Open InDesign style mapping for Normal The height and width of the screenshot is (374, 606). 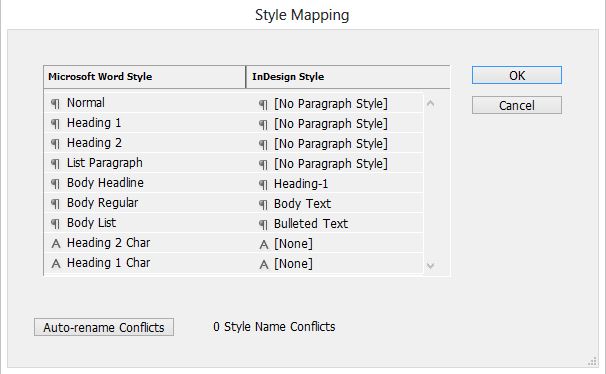[331, 104]
